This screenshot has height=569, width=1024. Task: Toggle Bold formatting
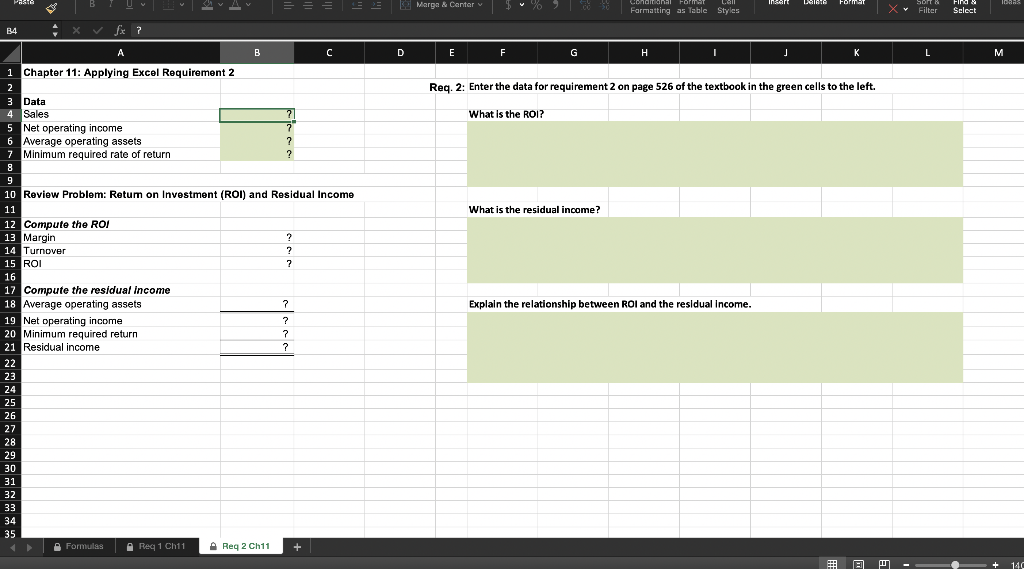click(x=92, y=5)
